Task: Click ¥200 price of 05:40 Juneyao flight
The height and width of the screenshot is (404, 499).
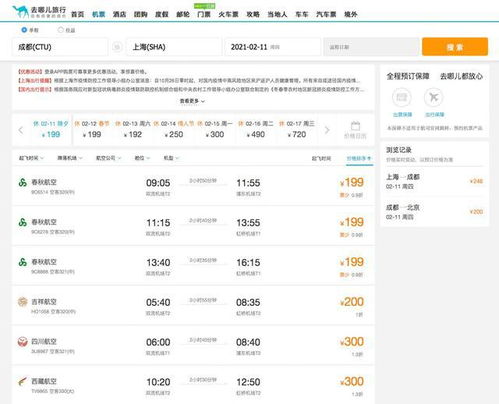Action: tap(352, 302)
